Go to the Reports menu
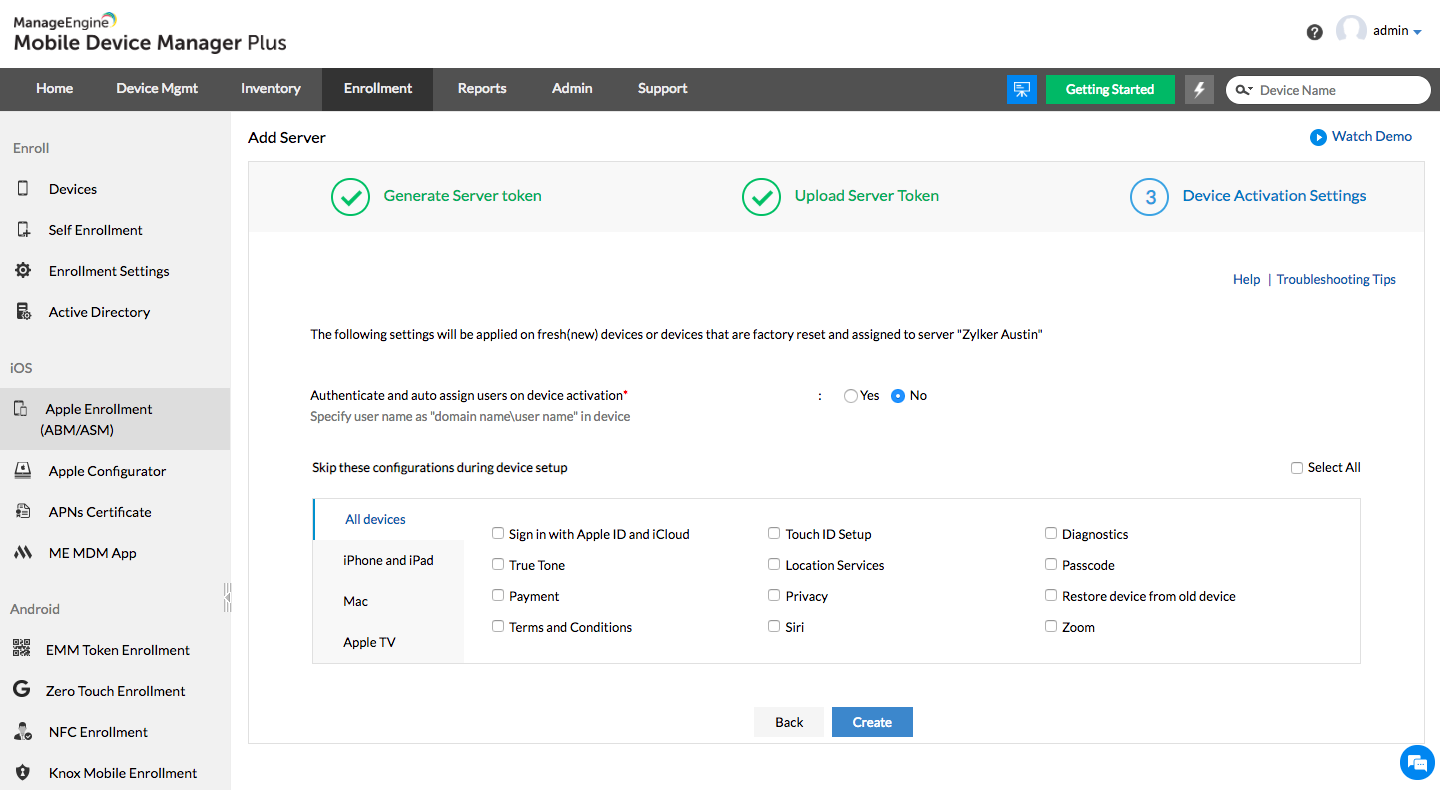Screen dimensions: 1440x790 point(481,89)
